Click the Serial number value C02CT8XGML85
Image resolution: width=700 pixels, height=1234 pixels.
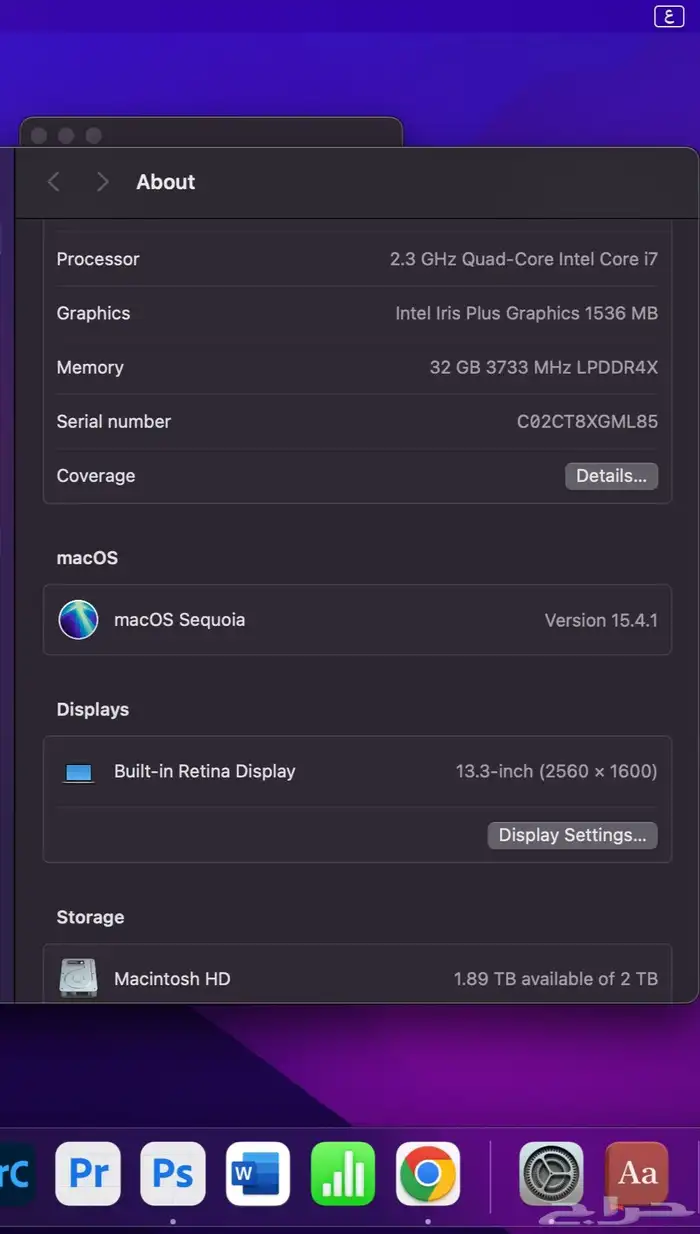pos(586,421)
